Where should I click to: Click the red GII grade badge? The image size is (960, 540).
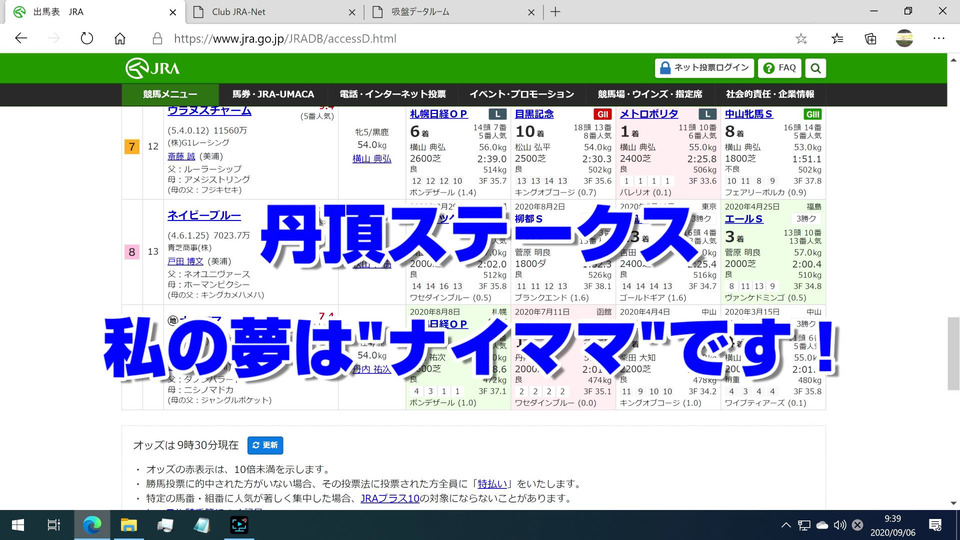click(602, 114)
